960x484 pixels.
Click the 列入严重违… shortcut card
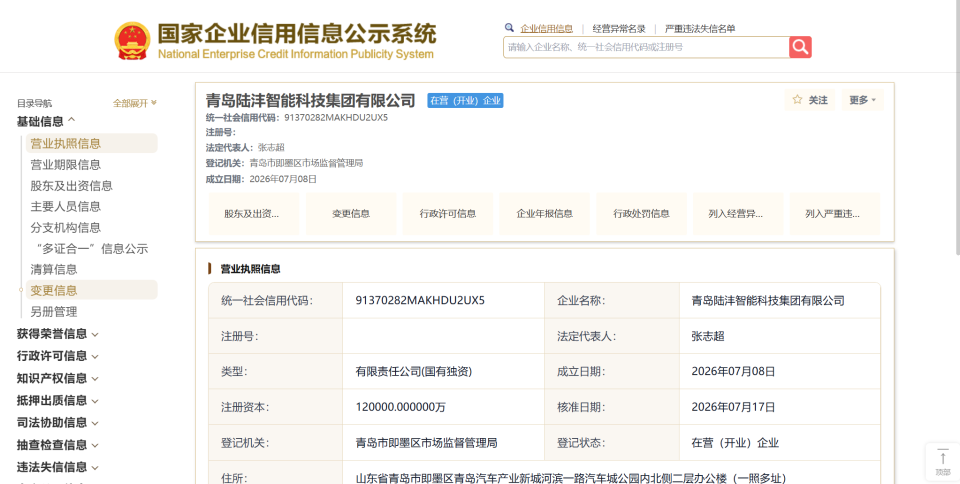pos(835,214)
